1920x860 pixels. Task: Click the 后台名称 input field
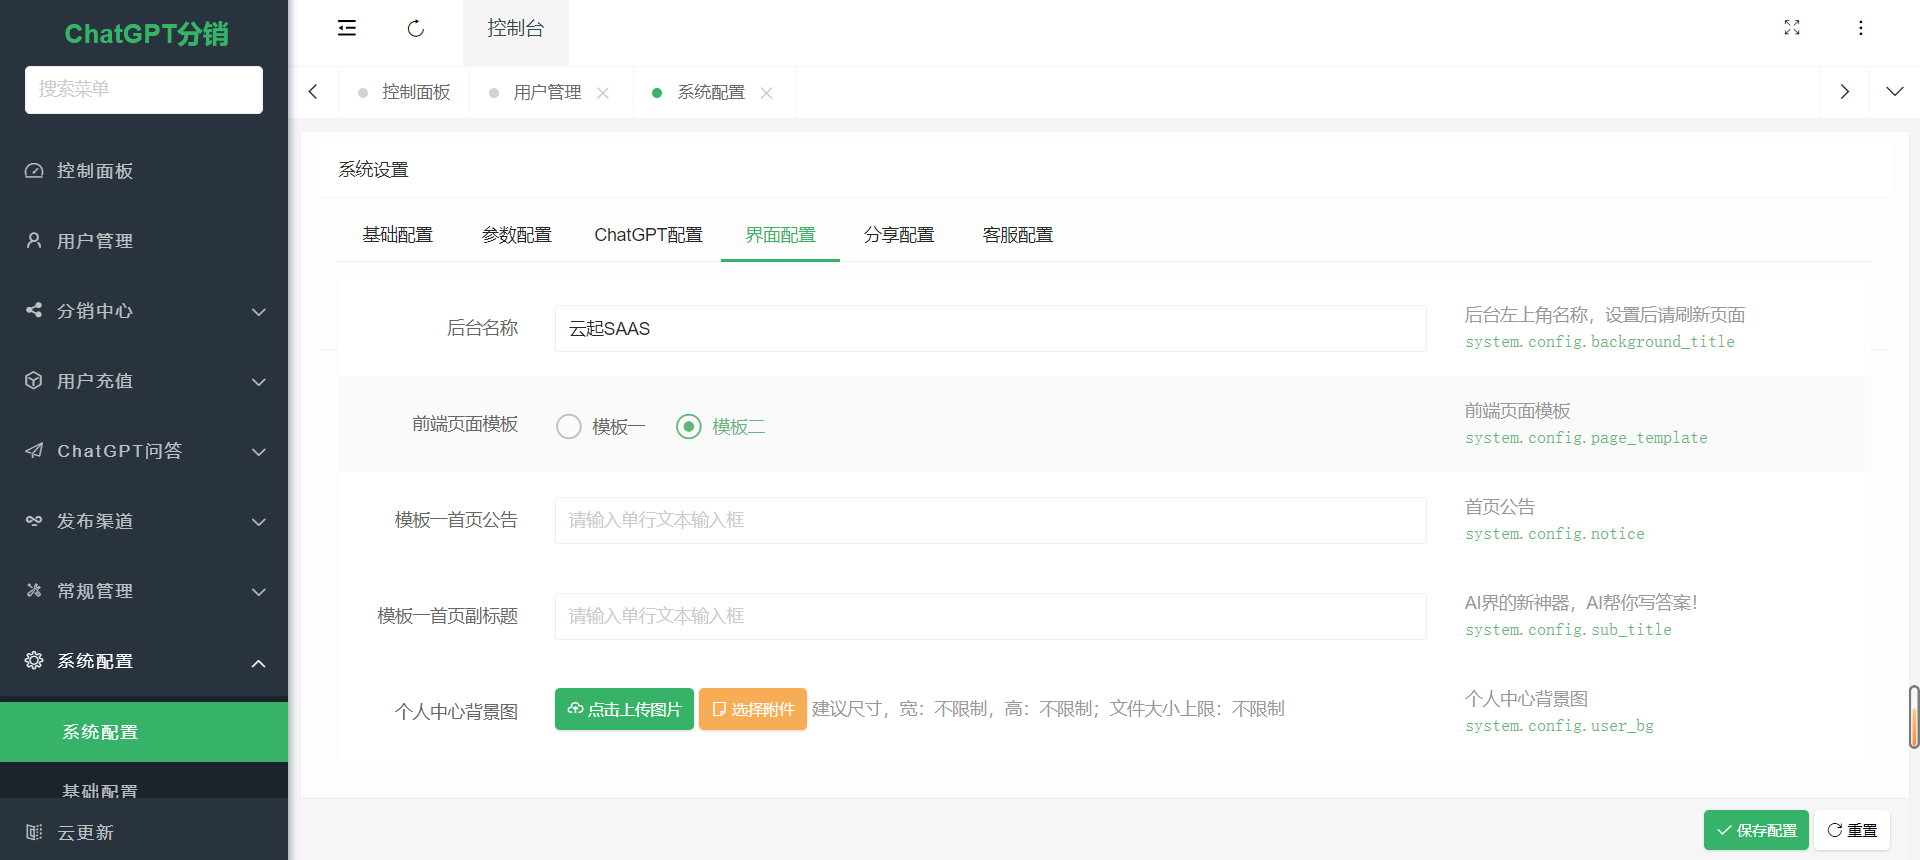point(991,328)
